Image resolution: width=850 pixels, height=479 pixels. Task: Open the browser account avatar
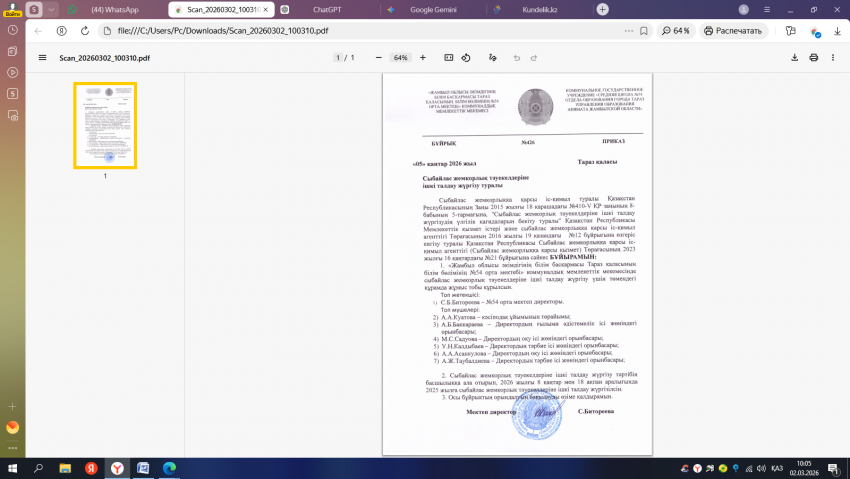744,9
